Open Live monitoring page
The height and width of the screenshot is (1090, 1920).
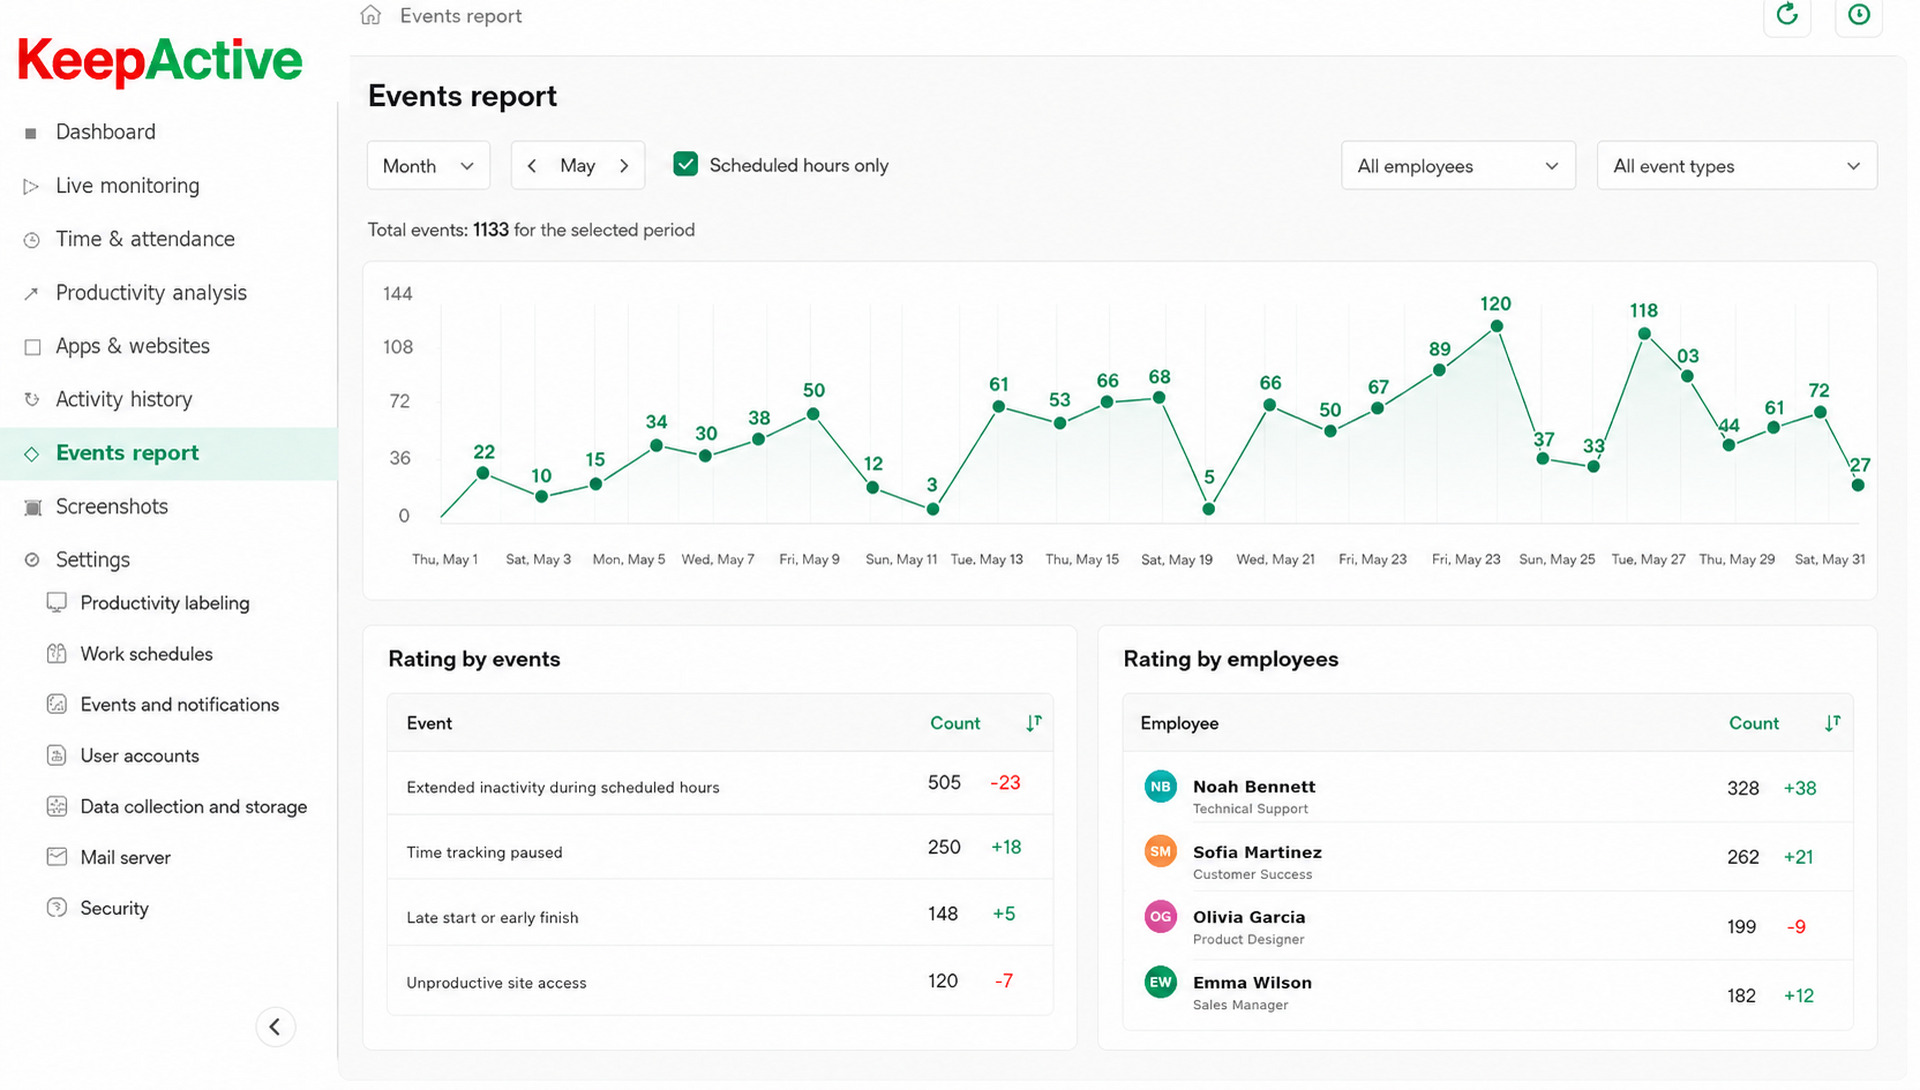(127, 186)
